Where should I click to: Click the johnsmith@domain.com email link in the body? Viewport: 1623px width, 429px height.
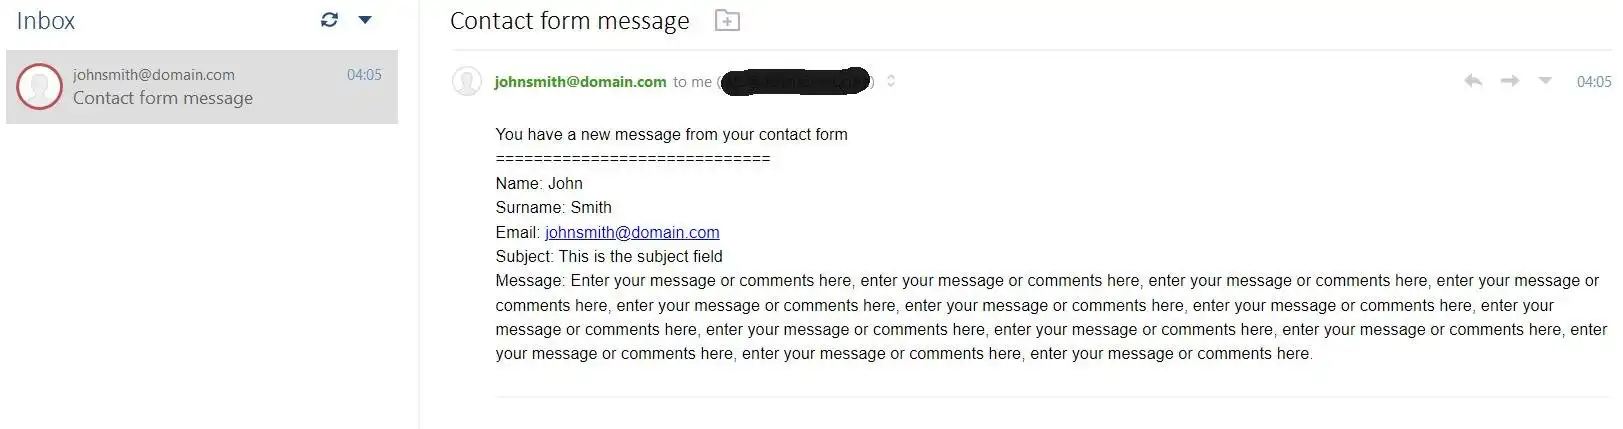[x=632, y=232]
